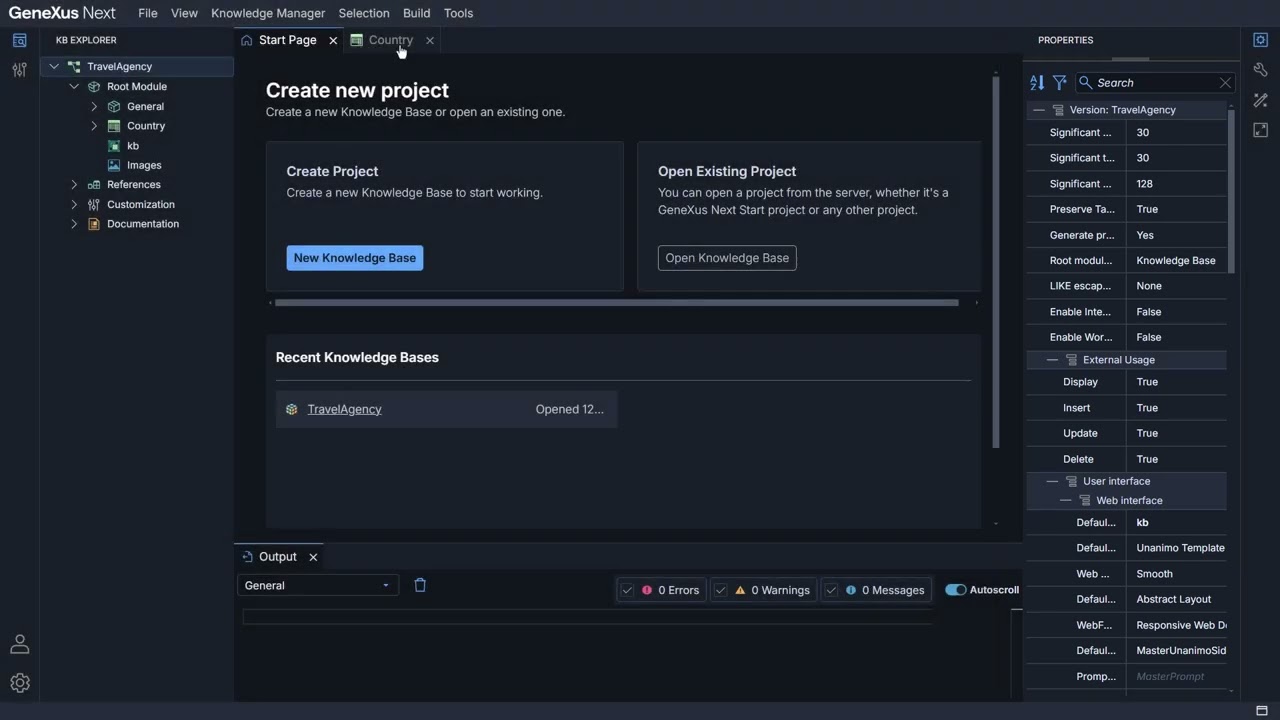Click the Unanimo Template property value

tap(1176, 548)
